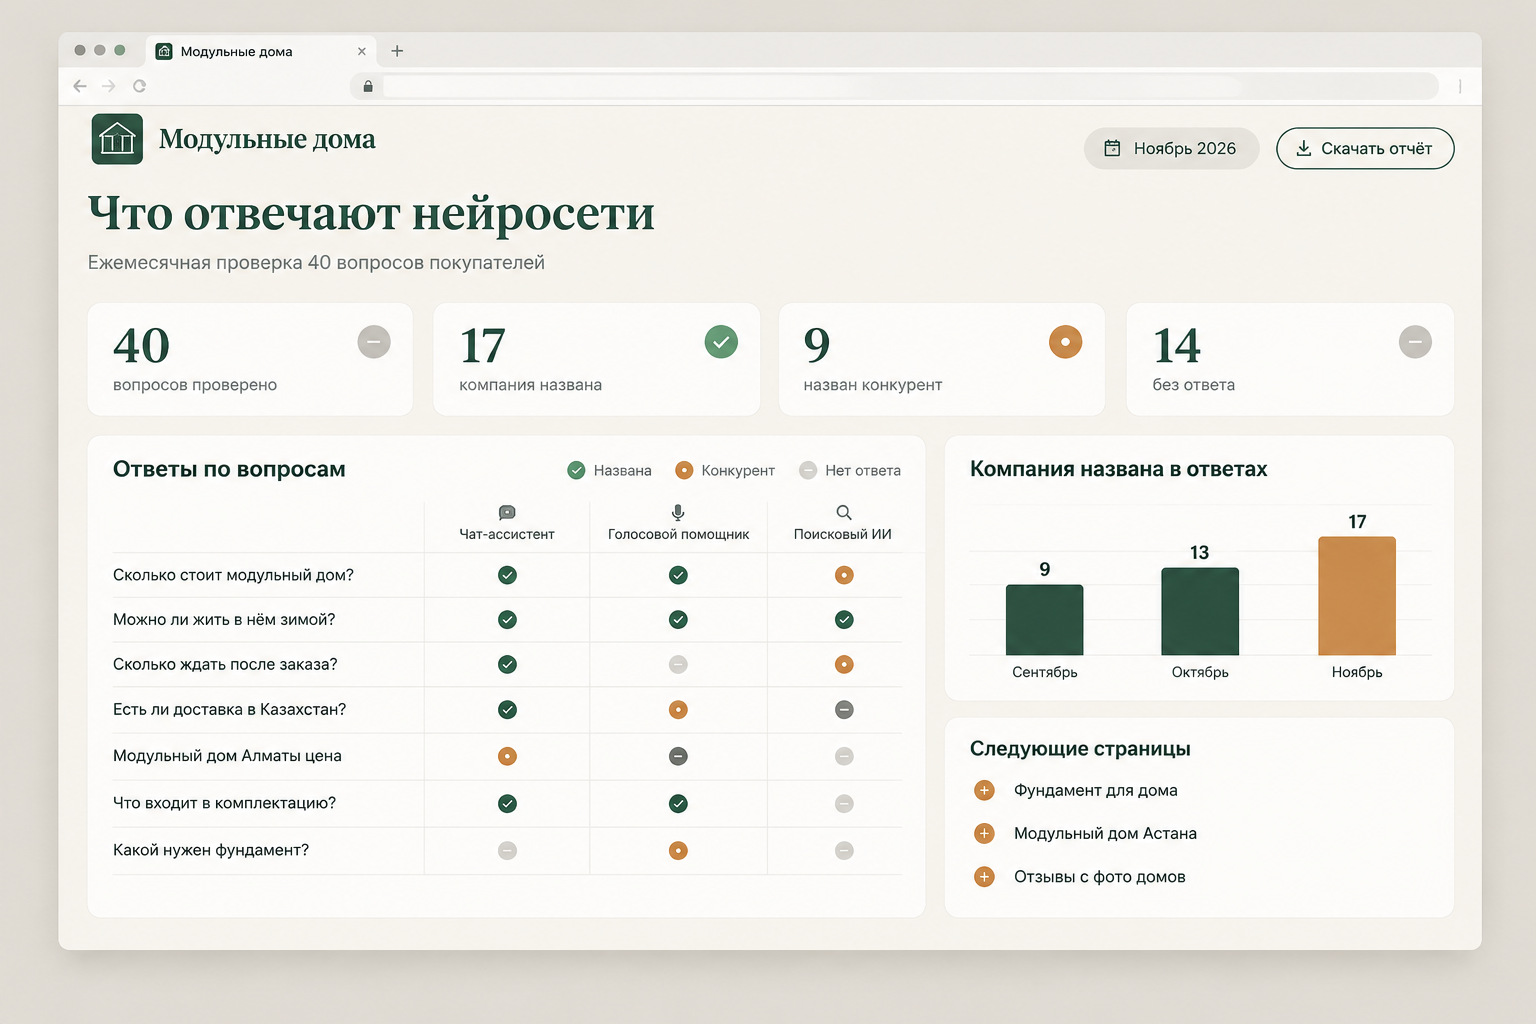1536x1024 pixels.
Task: Click the Конкурент legend item
Action: (x=725, y=470)
